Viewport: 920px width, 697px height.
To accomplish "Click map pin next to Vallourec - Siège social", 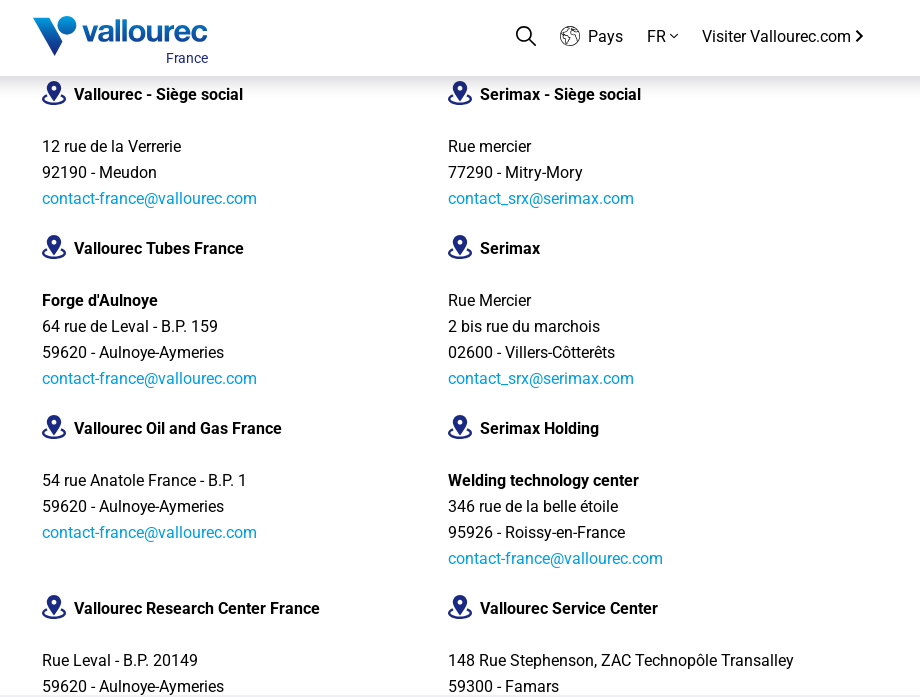I will 54,94.
